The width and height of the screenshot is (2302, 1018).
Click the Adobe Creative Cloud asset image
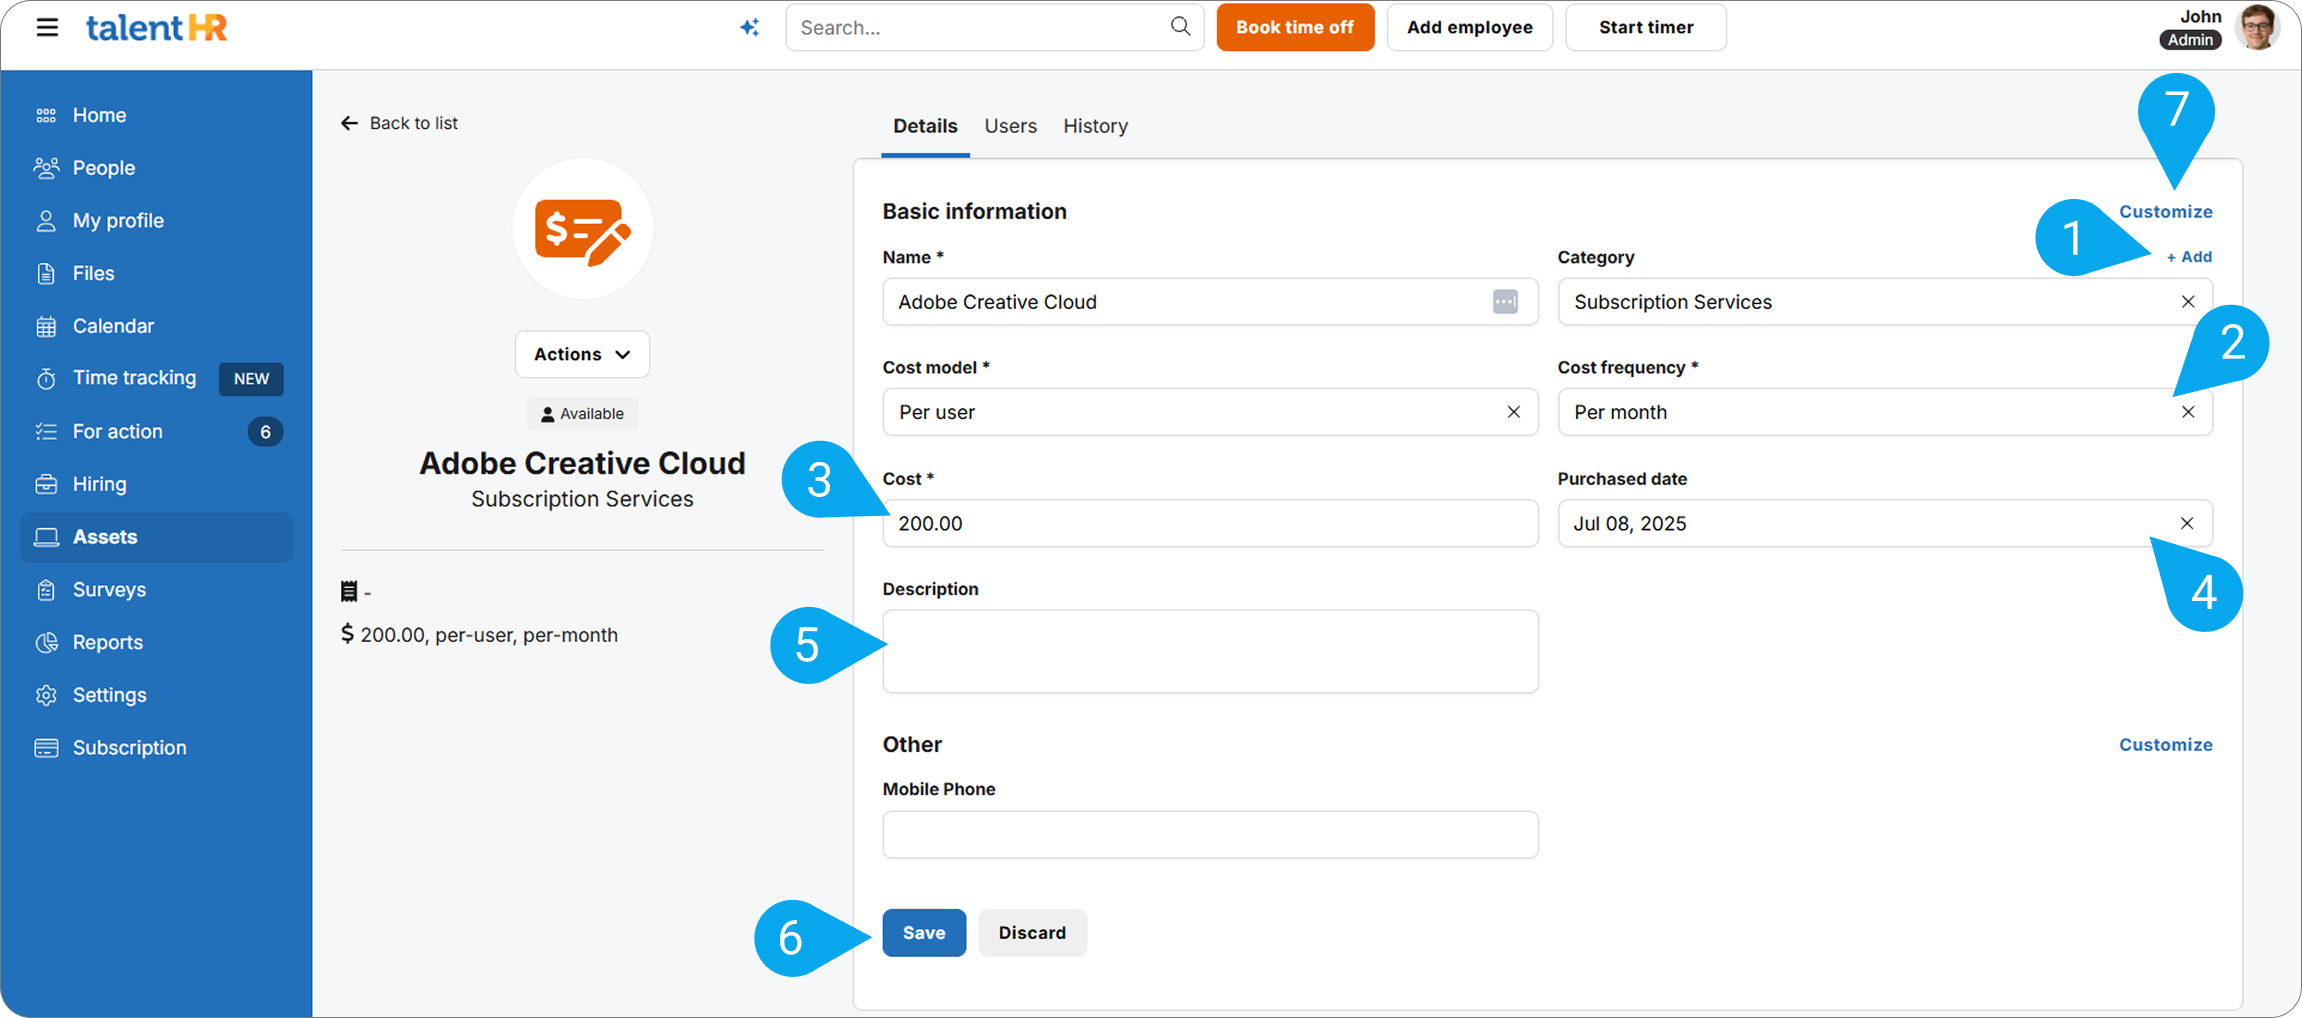[x=583, y=229]
